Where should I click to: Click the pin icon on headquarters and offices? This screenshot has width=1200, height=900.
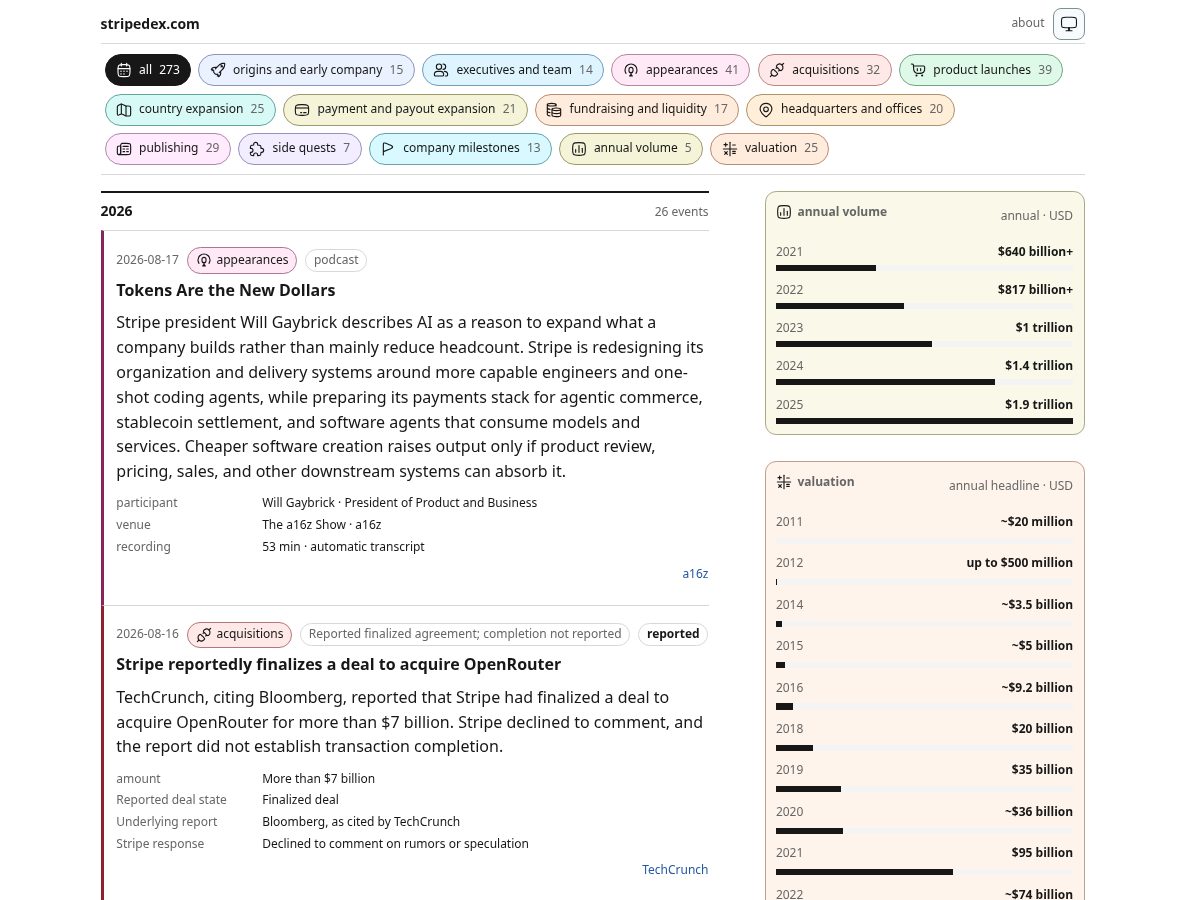pos(766,109)
